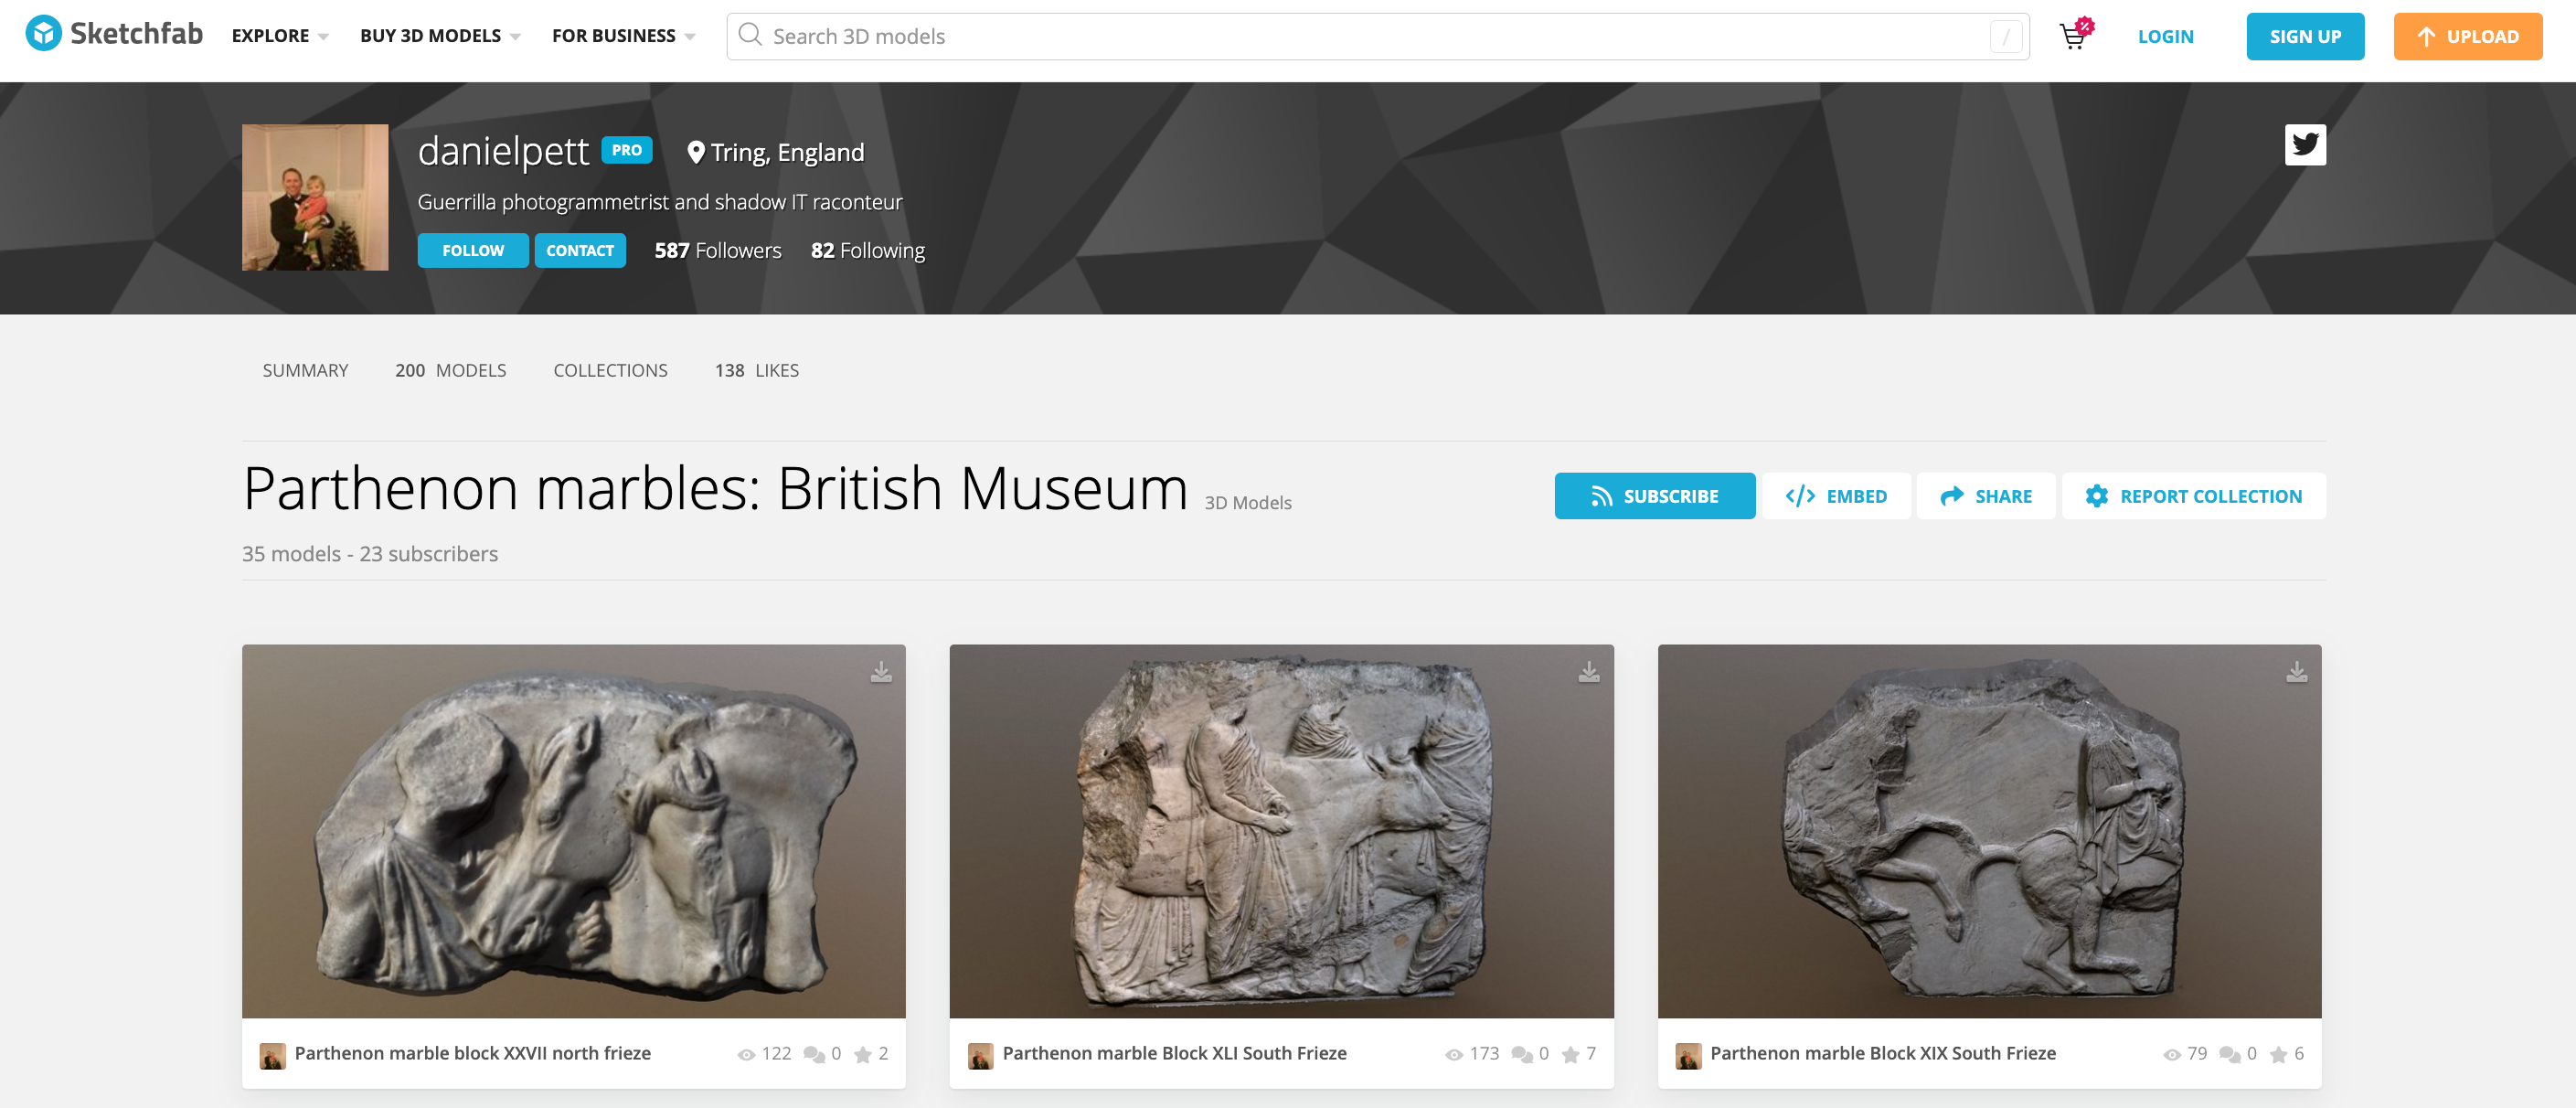The width and height of the screenshot is (2576, 1108).
Task: Expand the Buy 3D Models menu
Action: click(x=440, y=36)
